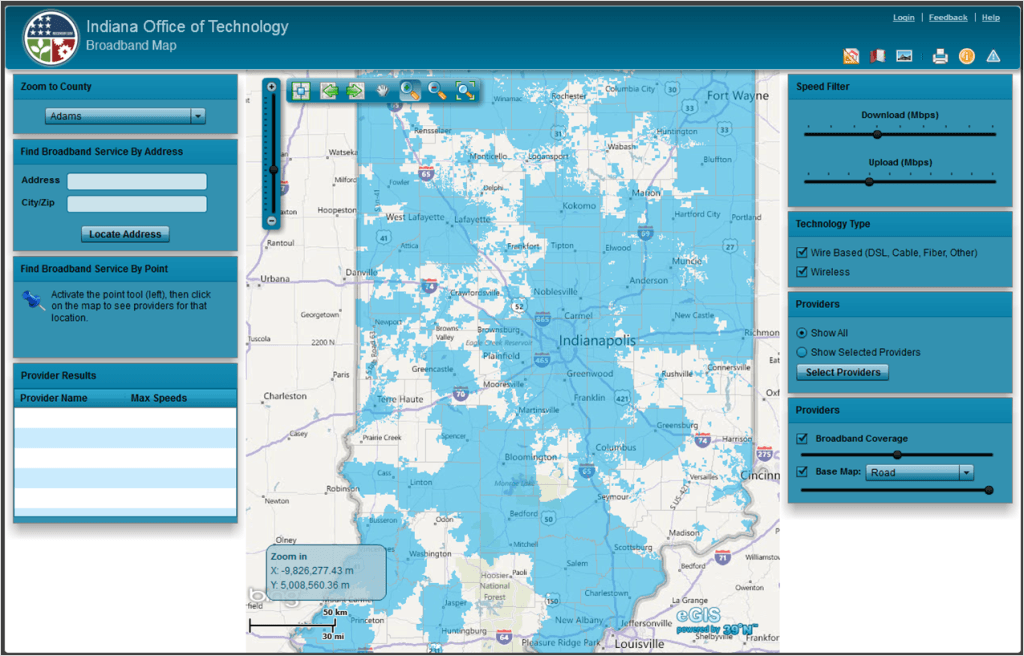
Task: Click the Louisville label on the map
Action: click(x=639, y=644)
